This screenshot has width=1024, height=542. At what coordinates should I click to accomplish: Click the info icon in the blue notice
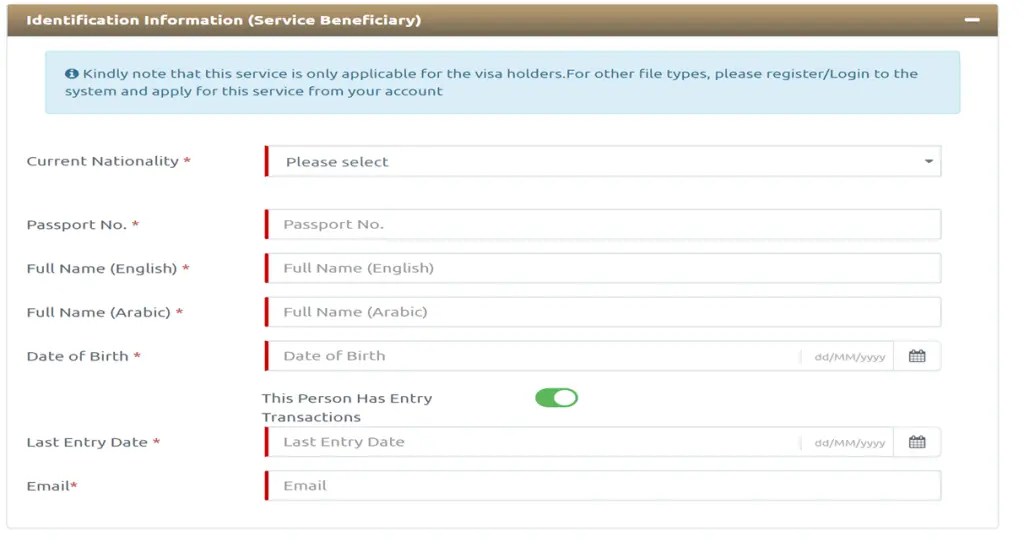tap(72, 74)
